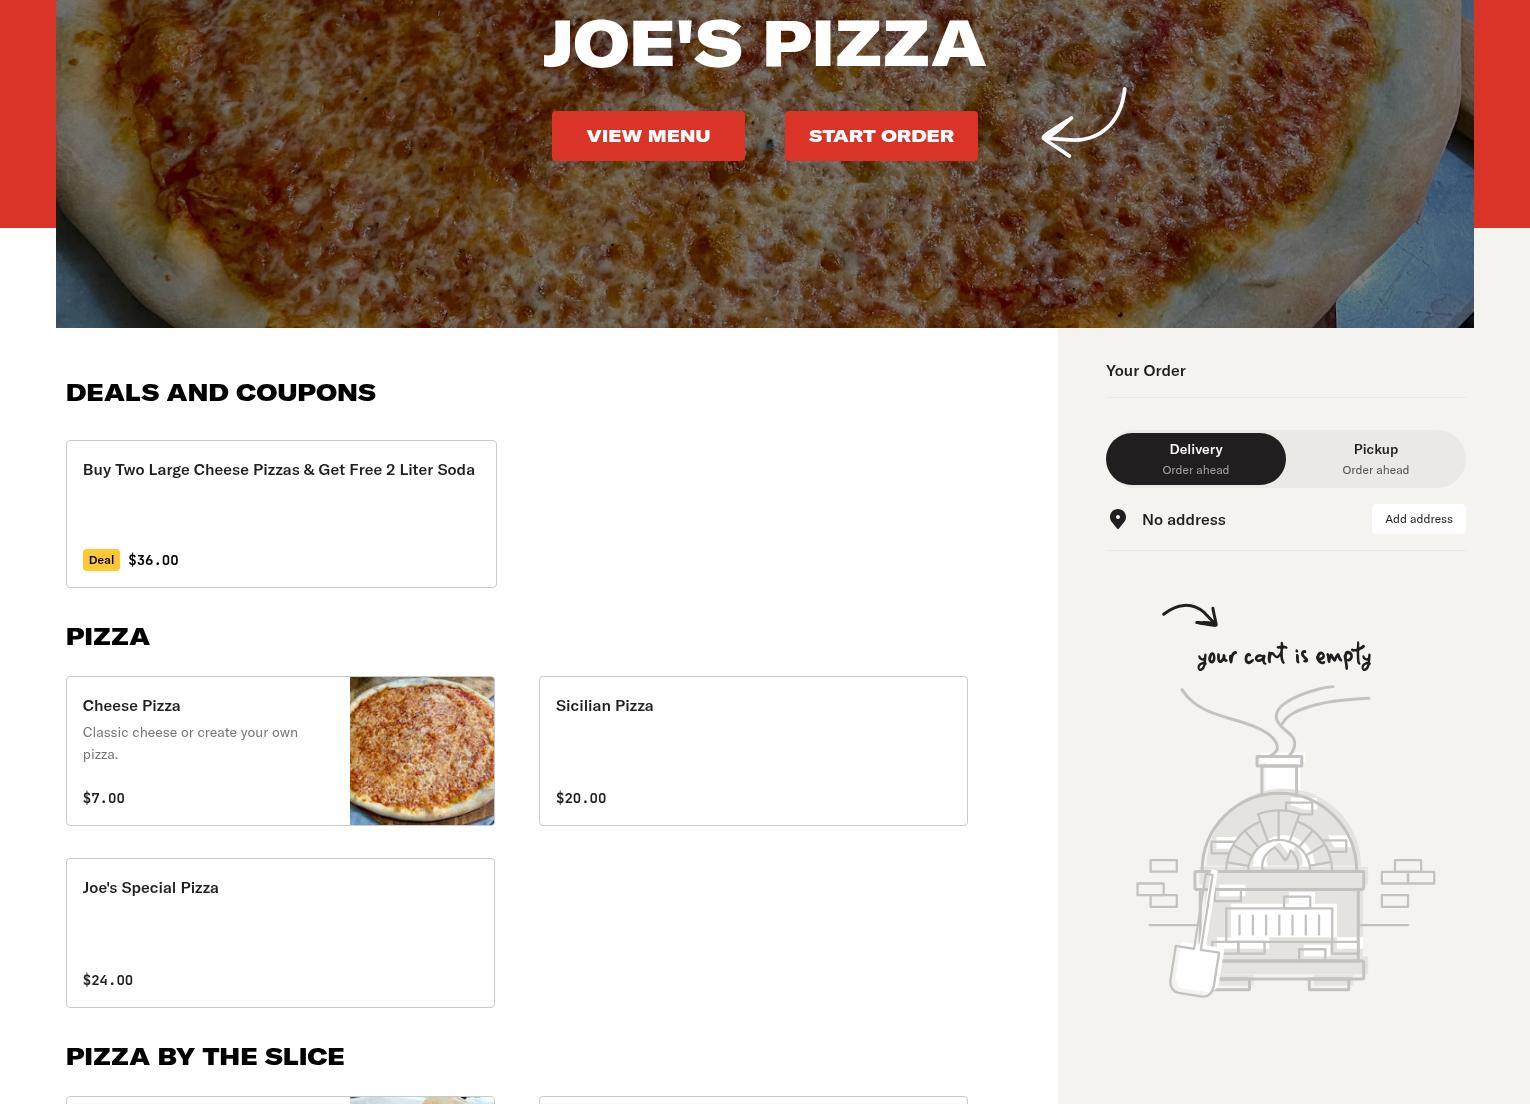The width and height of the screenshot is (1530, 1104).
Task: Click the location pin icon beside No address
Action: coord(1118,519)
